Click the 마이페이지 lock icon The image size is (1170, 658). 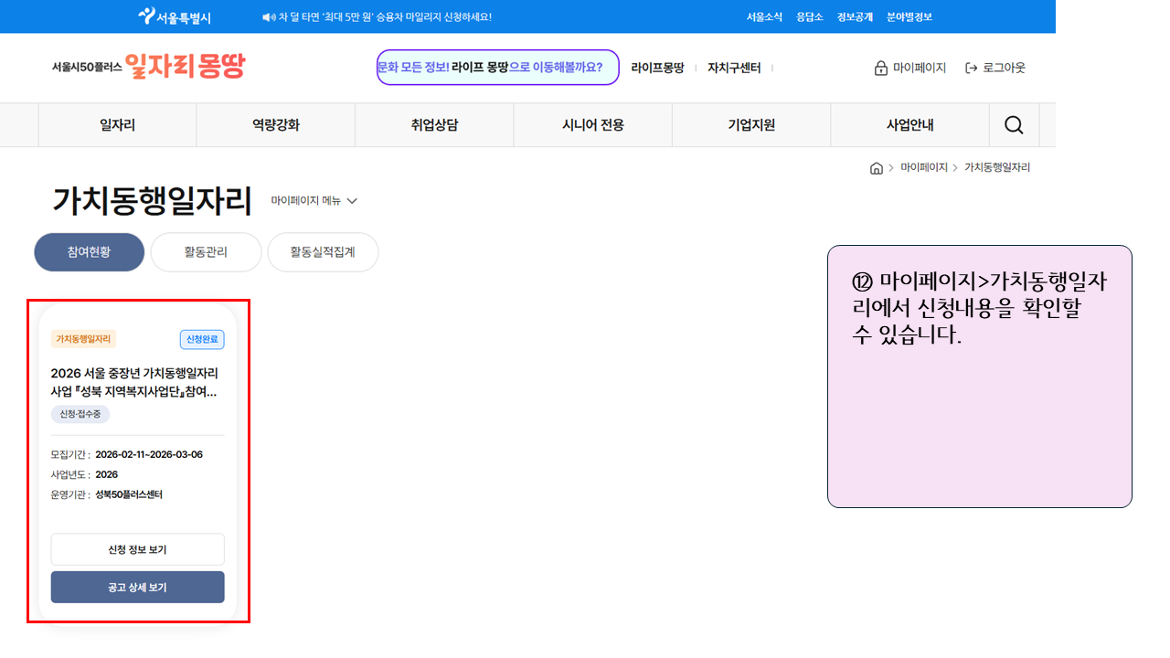click(881, 68)
